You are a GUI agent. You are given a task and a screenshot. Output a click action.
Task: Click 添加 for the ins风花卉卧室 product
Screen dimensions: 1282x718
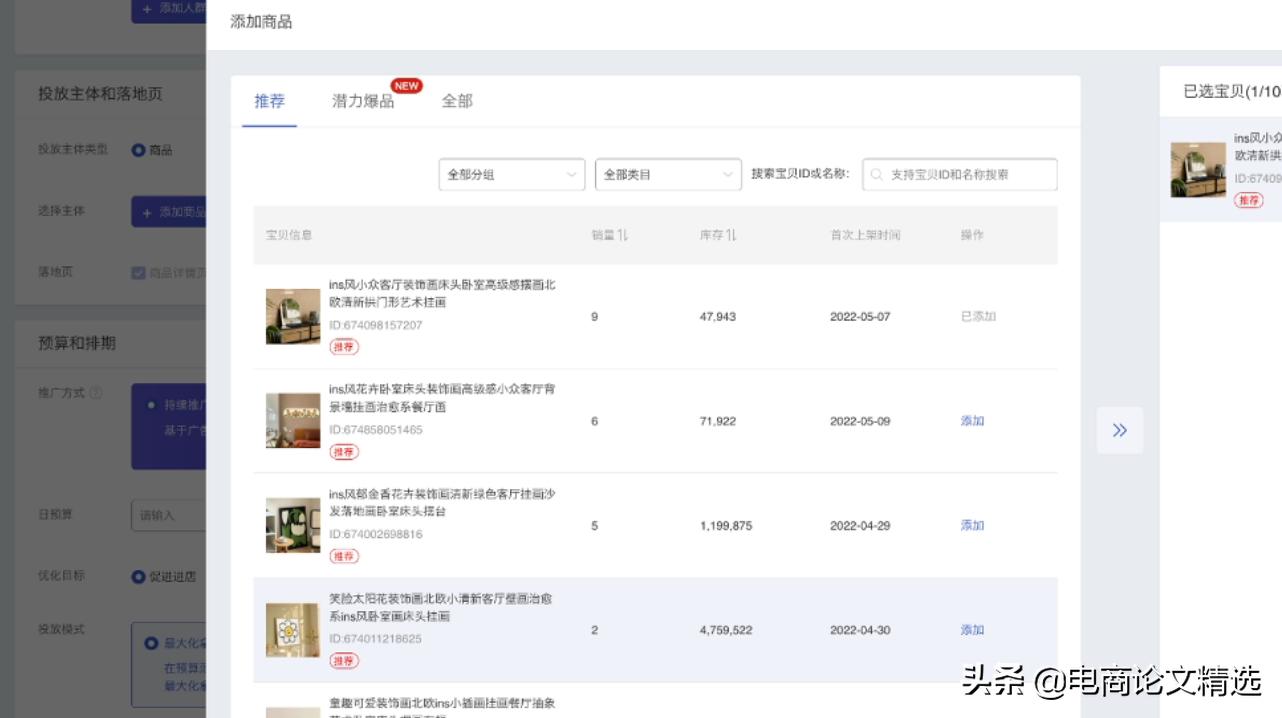pyautogui.click(x=971, y=420)
